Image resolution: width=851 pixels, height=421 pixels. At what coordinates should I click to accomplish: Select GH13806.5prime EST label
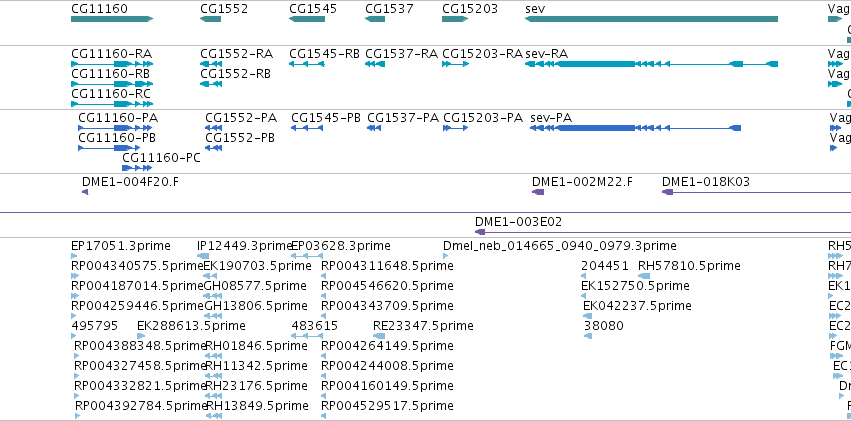tap(255, 306)
